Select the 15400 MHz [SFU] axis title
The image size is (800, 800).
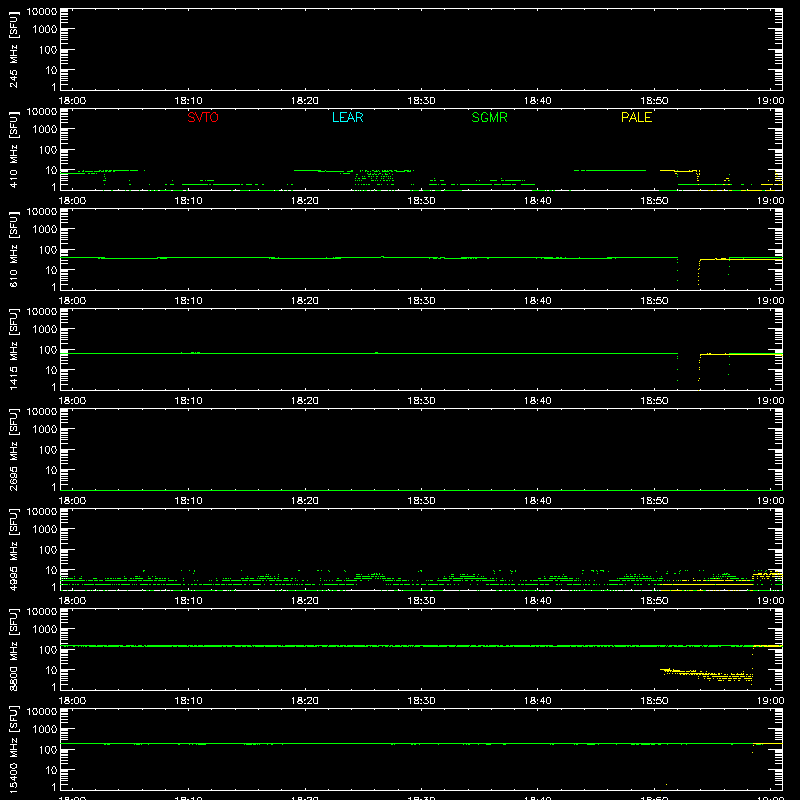click(x=14, y=749)
